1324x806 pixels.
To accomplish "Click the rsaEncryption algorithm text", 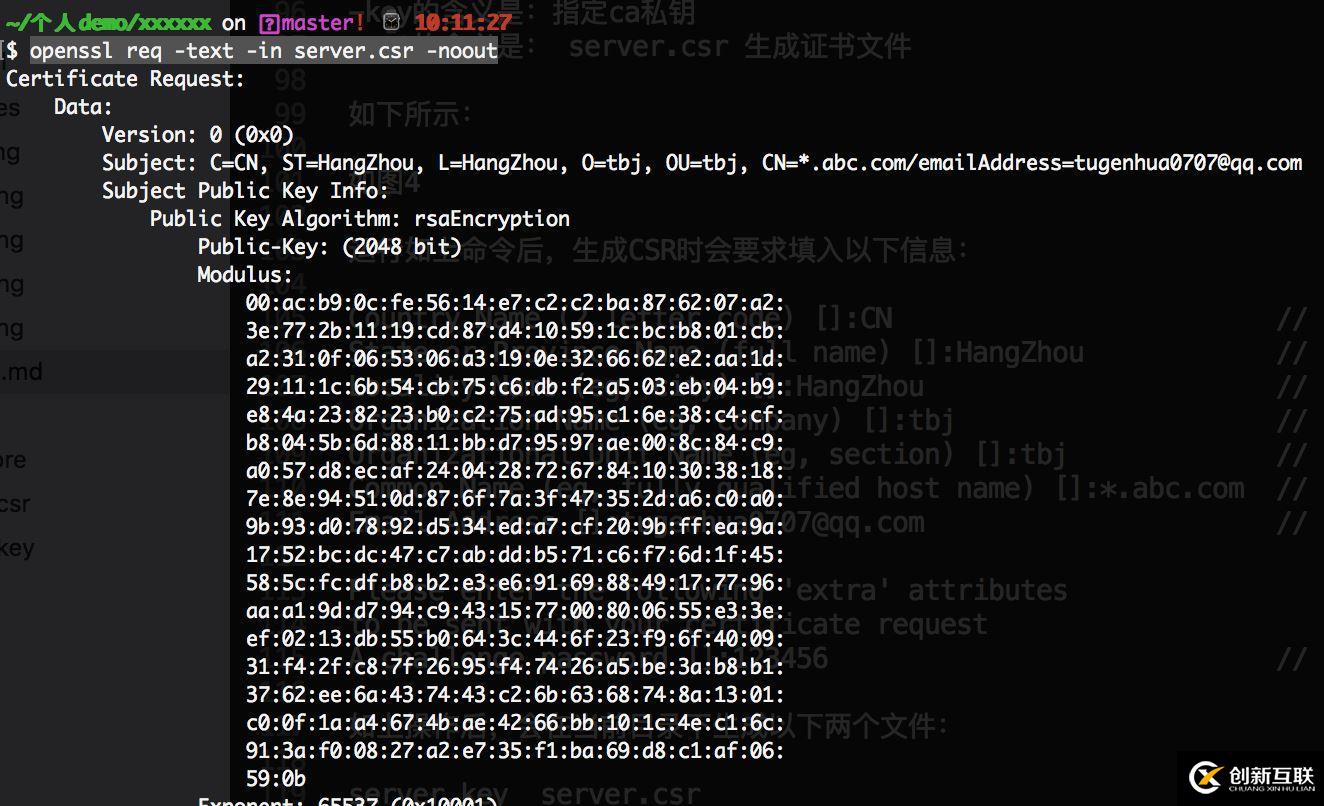I will tap(492, 218).
